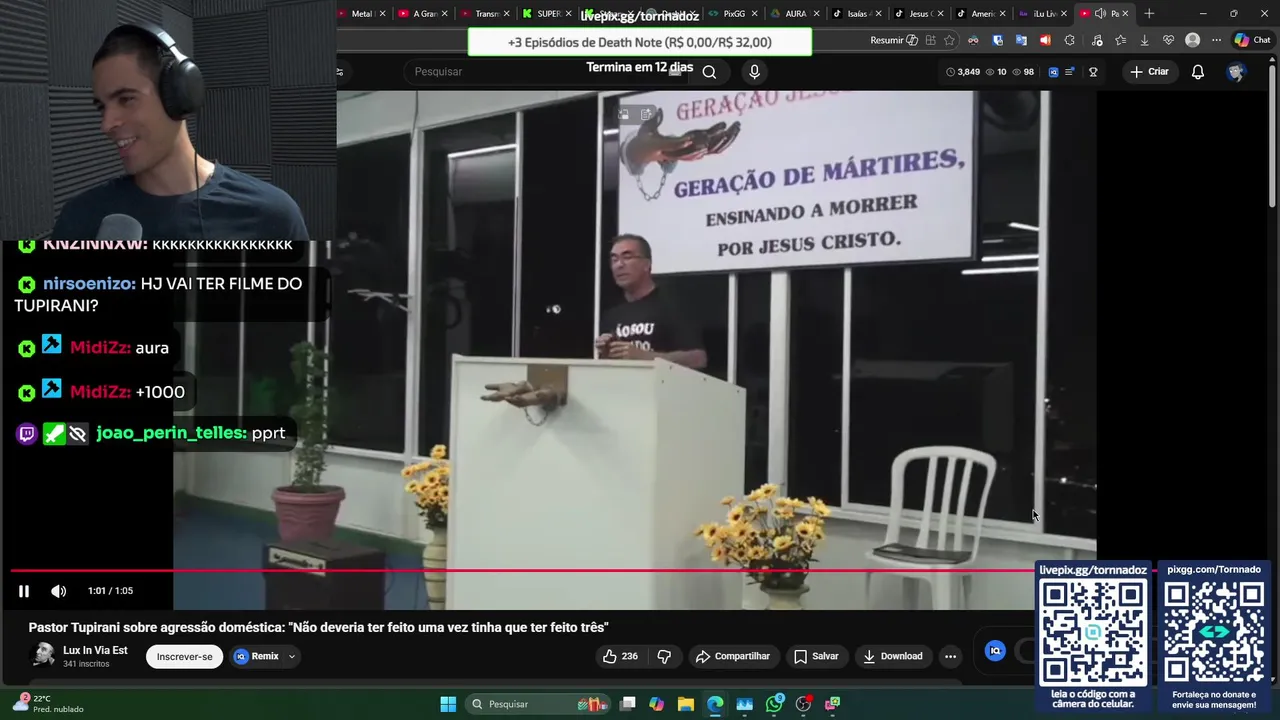Image resolution: width=1280 pixels, height=720 pixels.
Task: Click the blue IQ extension icon in header
Action: [x=1053, y=72]
